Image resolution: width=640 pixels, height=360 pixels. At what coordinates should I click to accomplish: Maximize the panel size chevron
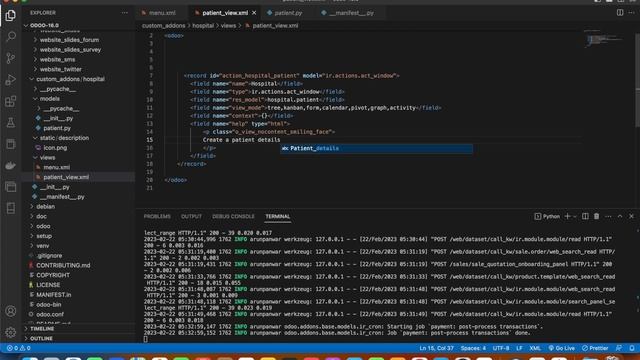point(620,216)
